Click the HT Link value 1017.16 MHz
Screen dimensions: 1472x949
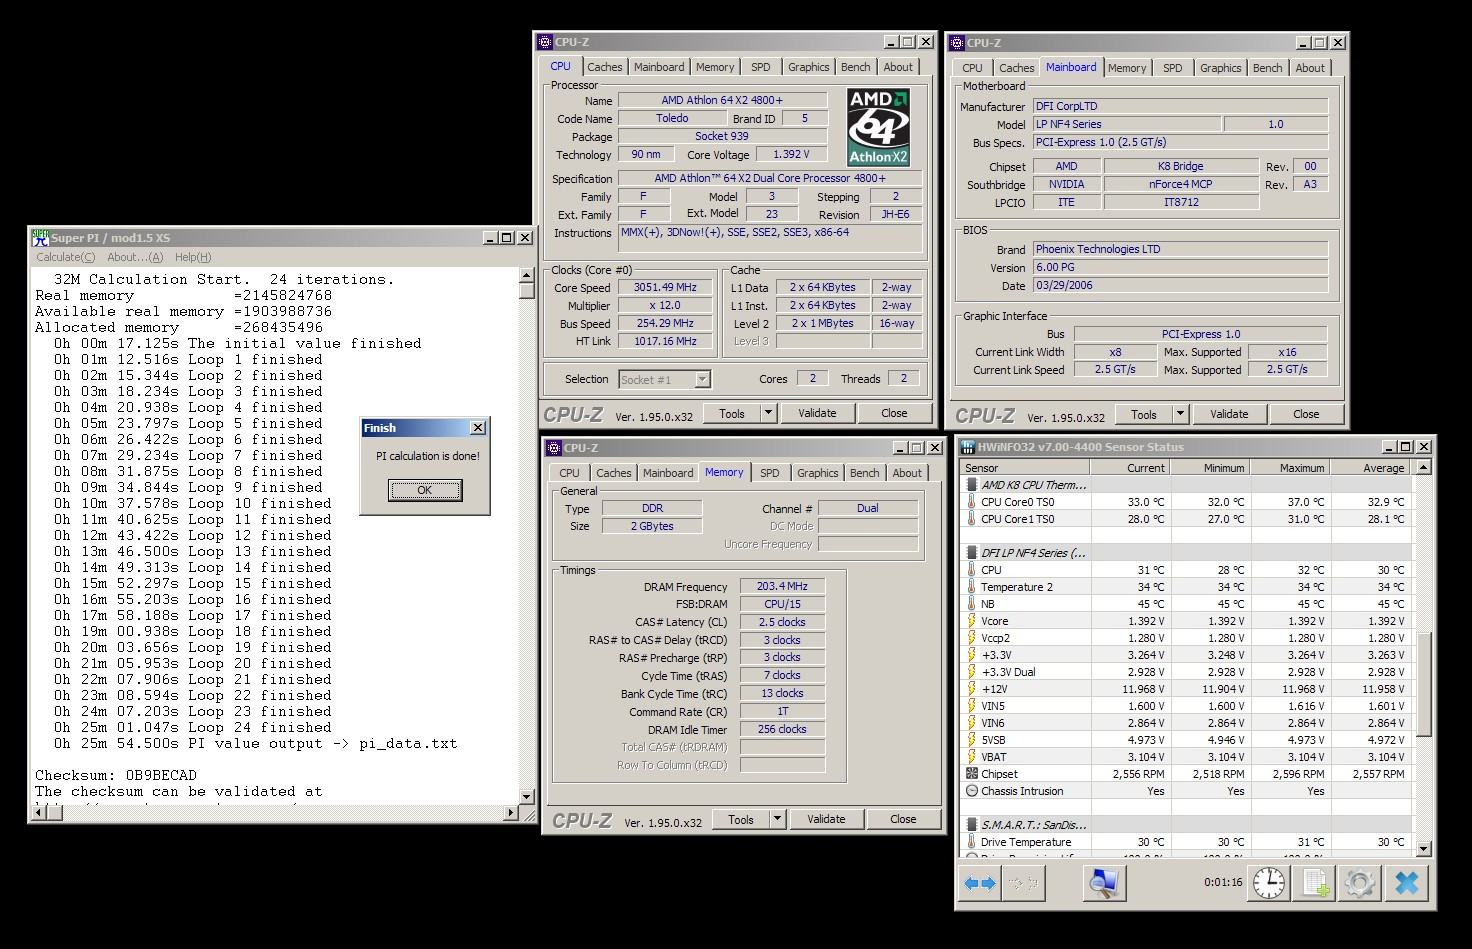[x=665, y=341]
